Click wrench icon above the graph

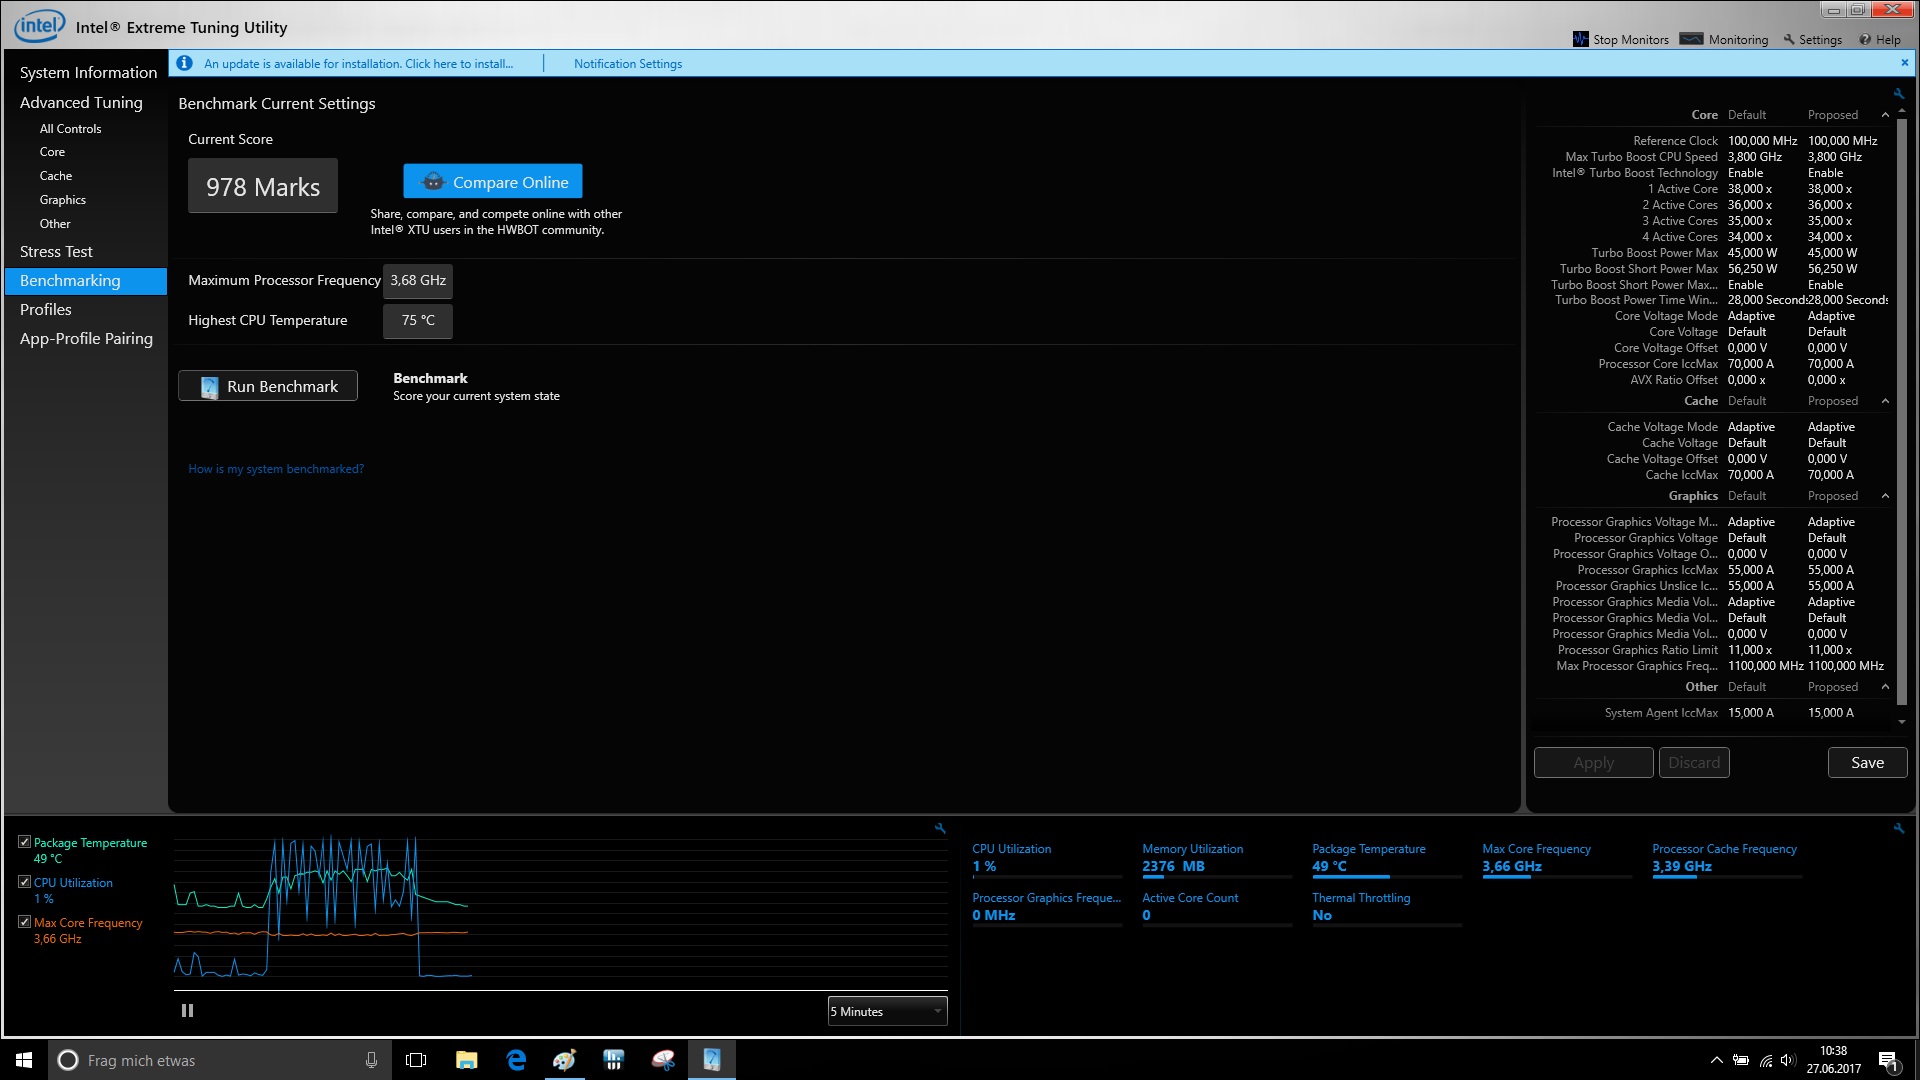click(x=940, y=828)
